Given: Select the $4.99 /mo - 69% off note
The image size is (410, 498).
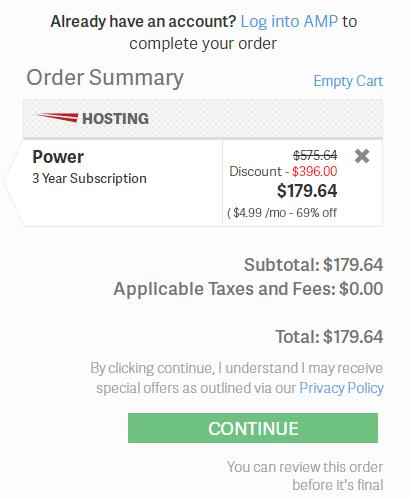Looking at the screenshot, I should [x=282, y=213].
